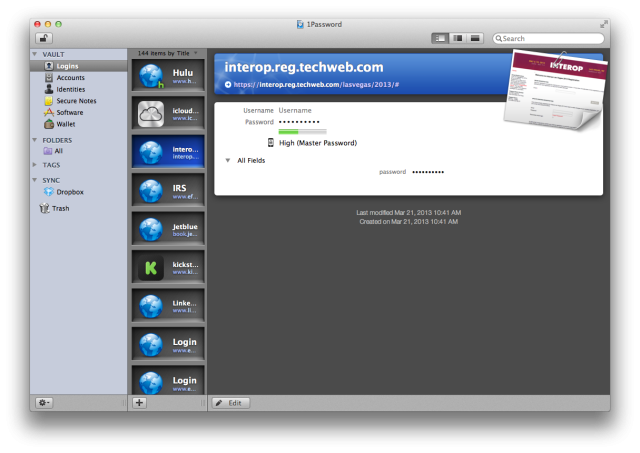Open the INTEROP page preview thumbnail
The width and height of the screenshot is (640, 453).
pos(555,90)
